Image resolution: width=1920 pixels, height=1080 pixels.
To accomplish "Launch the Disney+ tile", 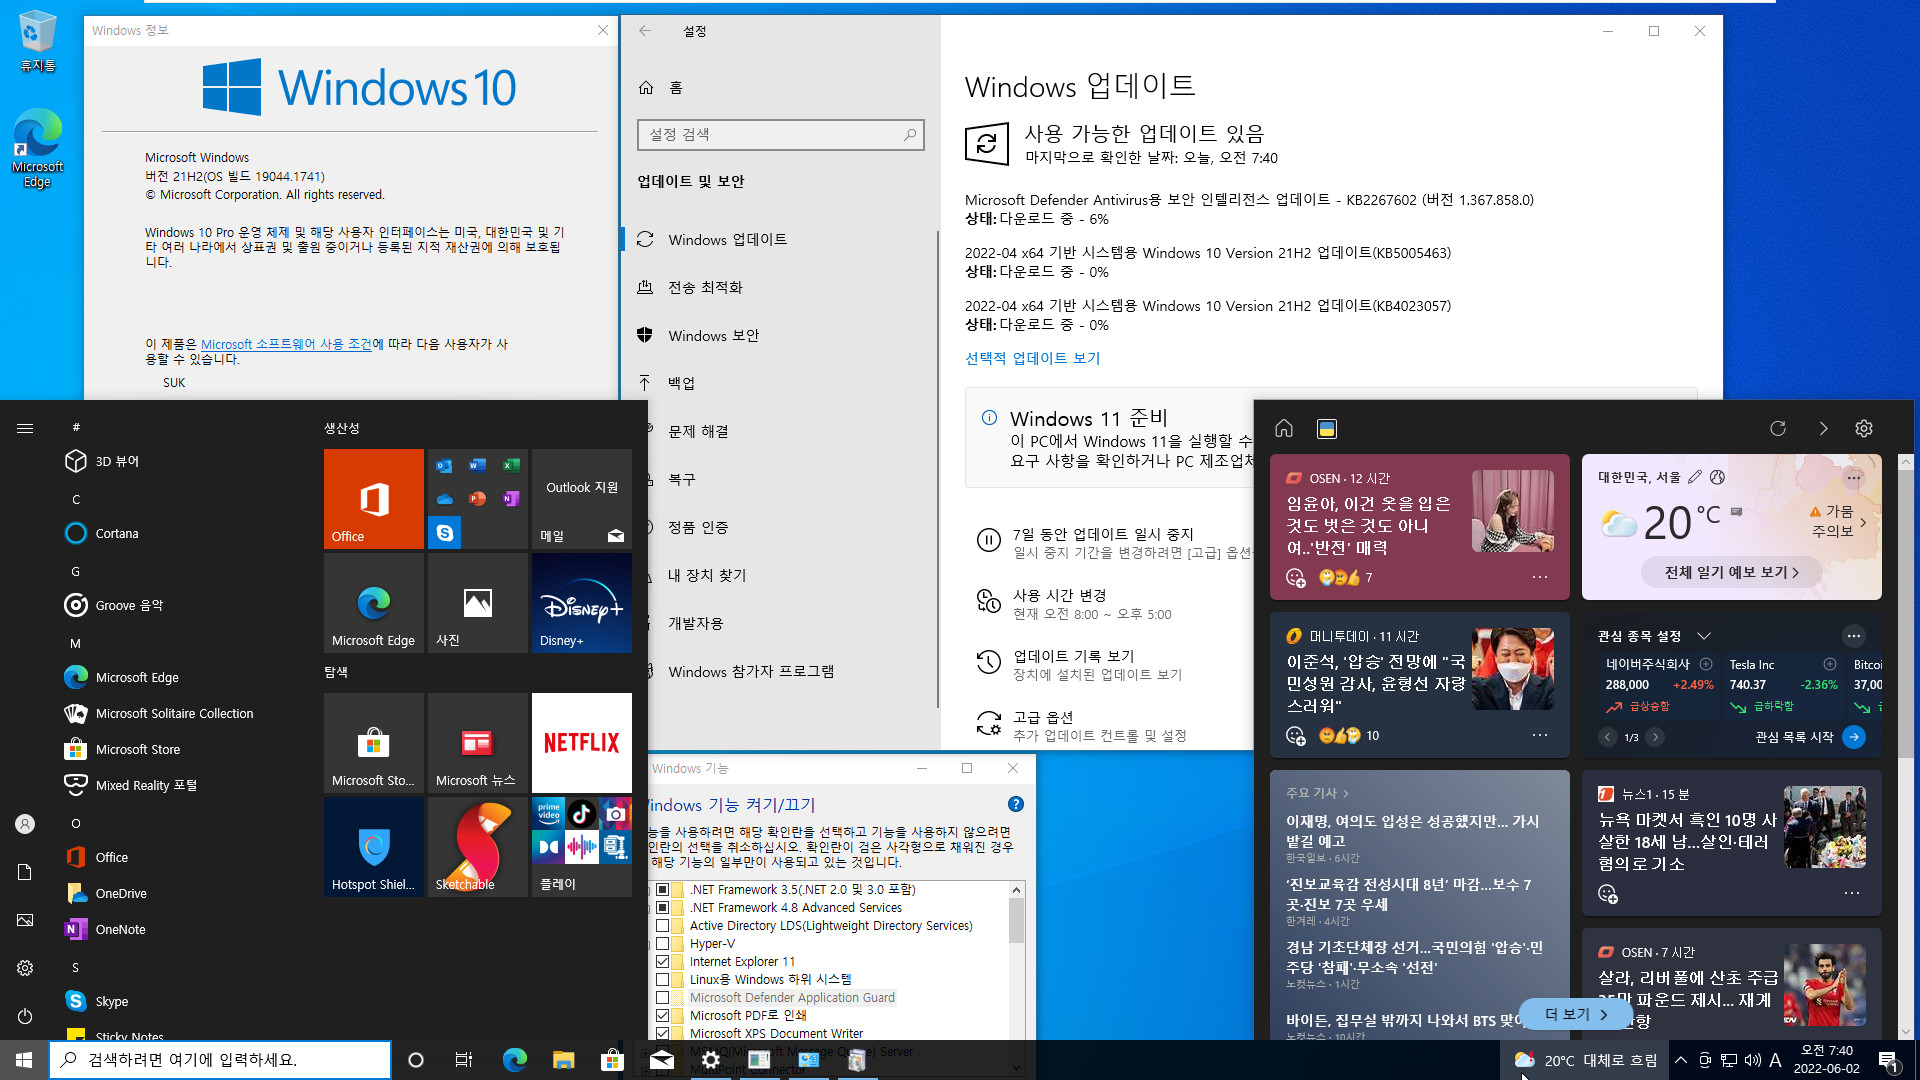I will pos(581,602).
